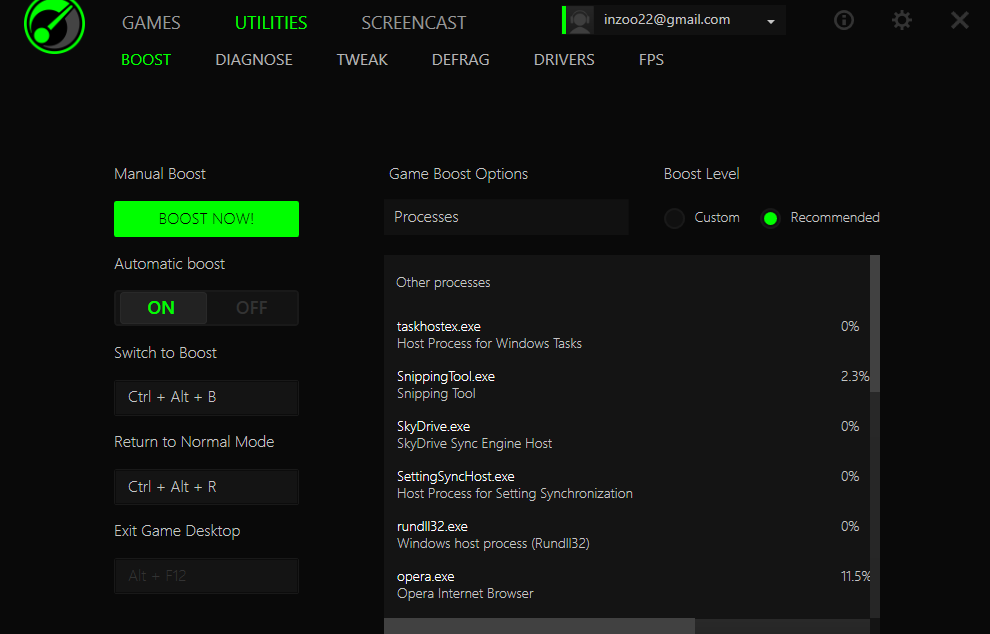Click the process list vertical scrollbar thumb
This screenshot has height=634, width=990.
click(x=874, y=323)
